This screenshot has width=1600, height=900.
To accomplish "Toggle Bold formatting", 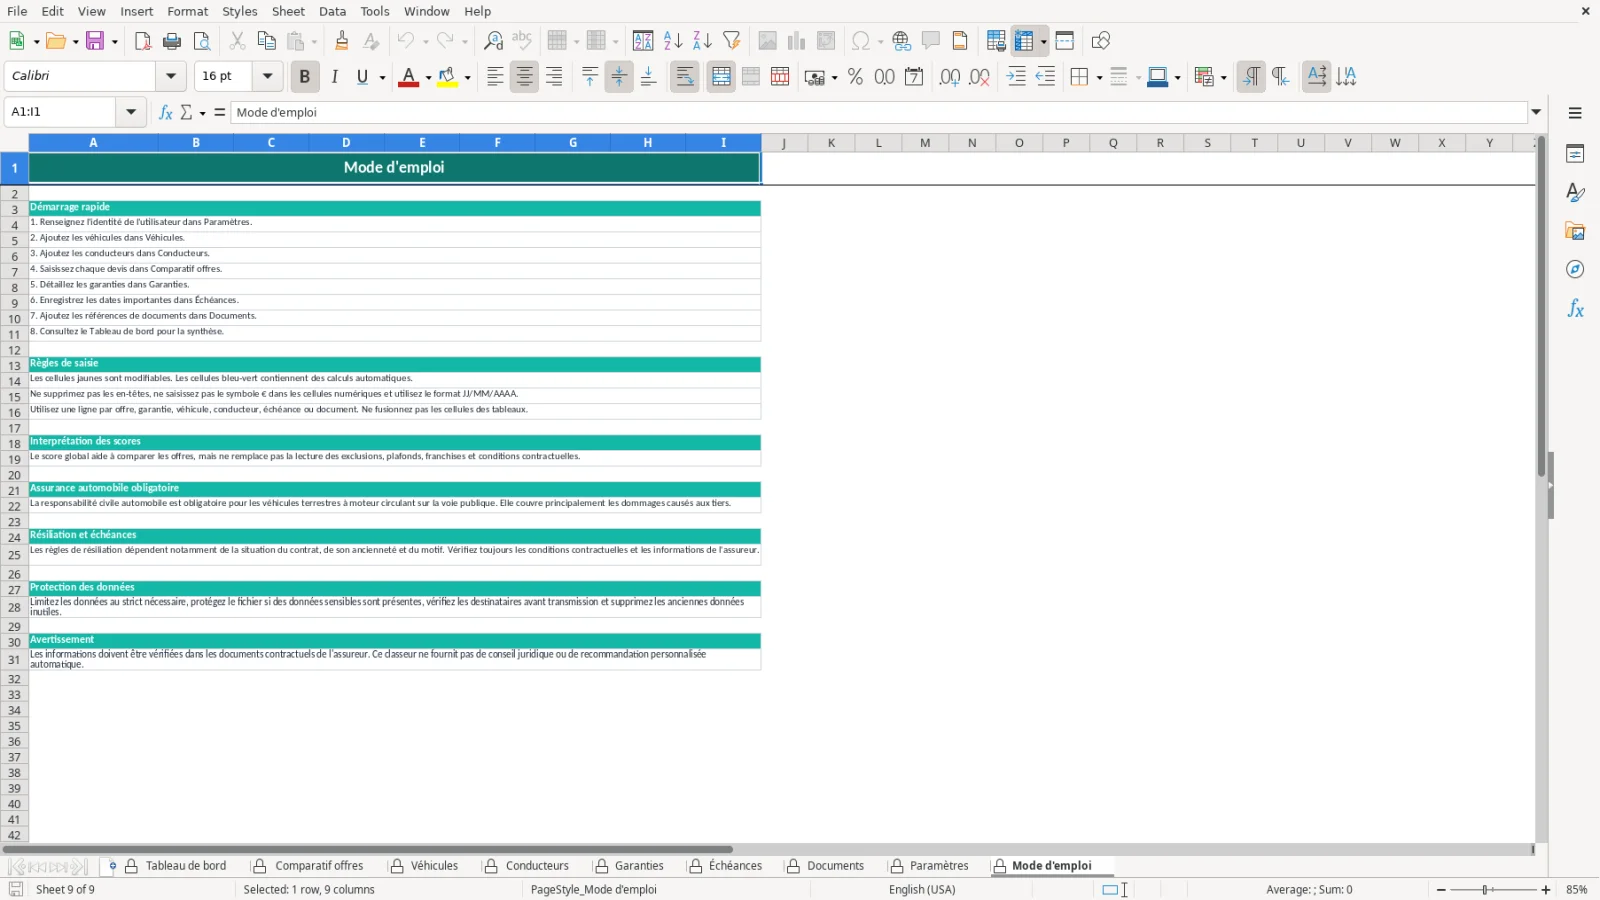I will (305, 77).
